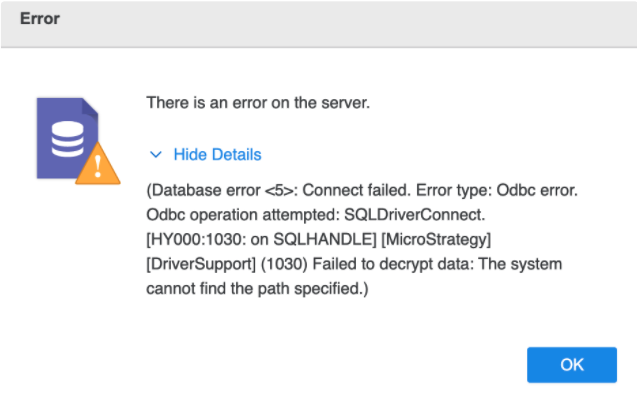Click the '[HY000:1030: on SQLHANDLE]' text

click(x=261, y=239)
